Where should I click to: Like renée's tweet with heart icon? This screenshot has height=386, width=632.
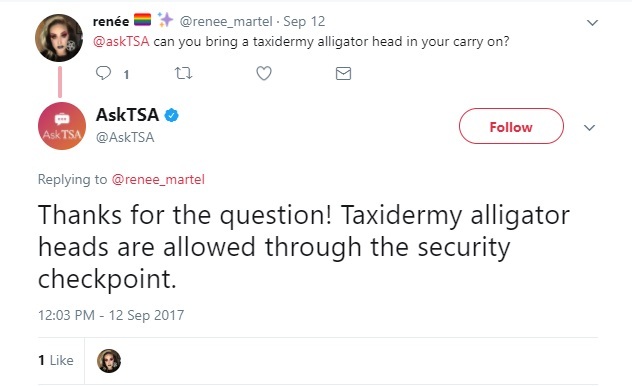[264, 73]
